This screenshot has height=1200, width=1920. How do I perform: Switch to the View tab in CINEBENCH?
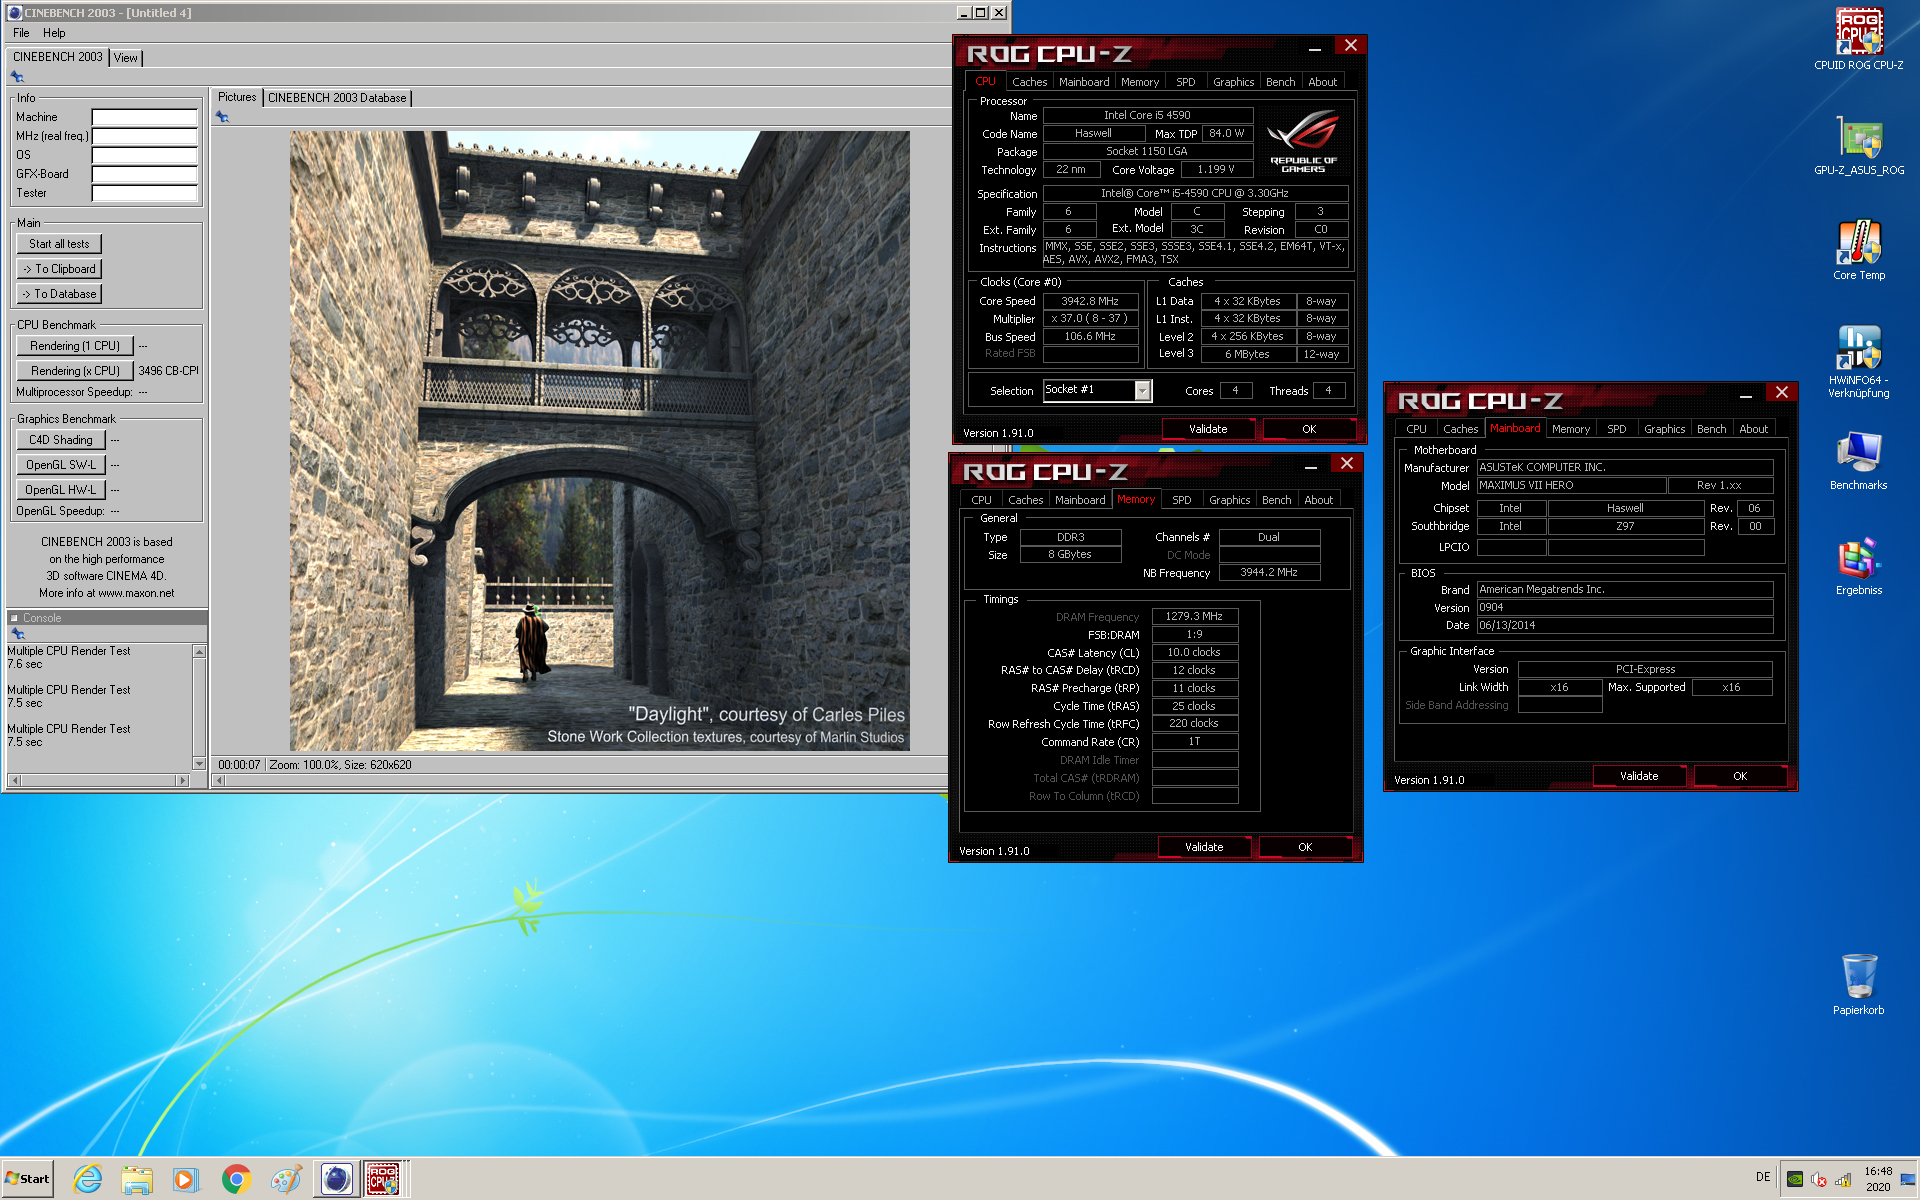[x=125, y=58]
